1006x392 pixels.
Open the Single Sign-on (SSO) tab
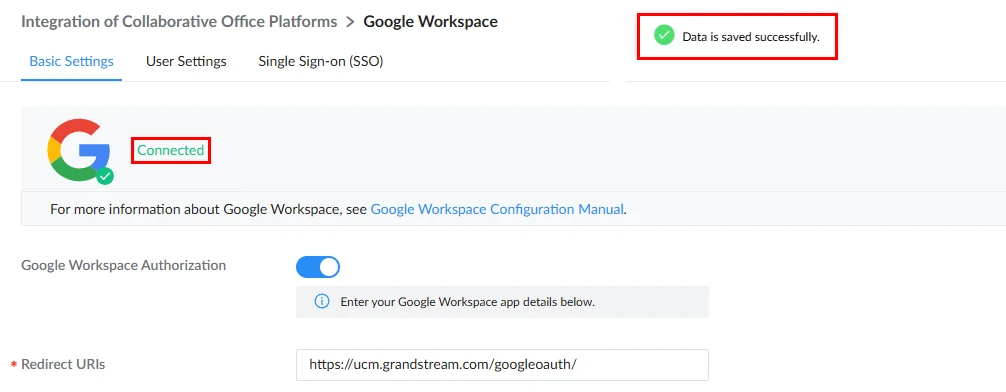(x=321, y=62)
